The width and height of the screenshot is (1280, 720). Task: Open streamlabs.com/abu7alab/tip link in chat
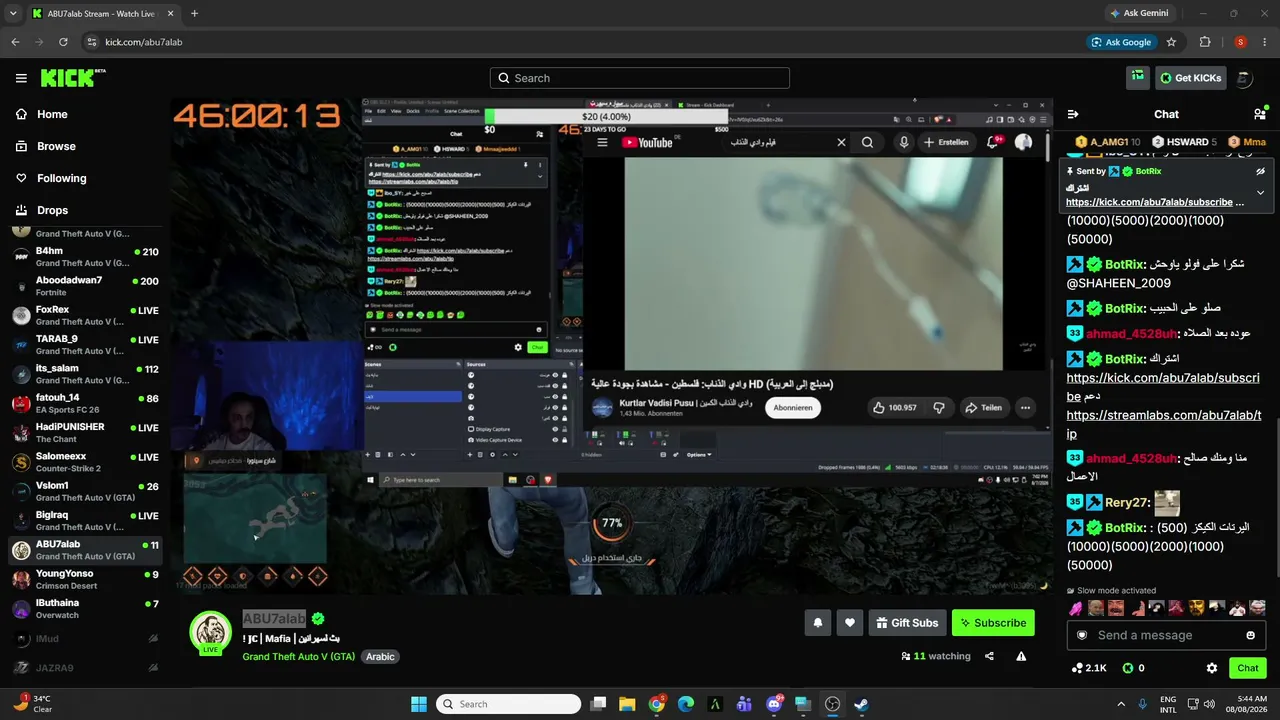[x=1163, y=424]
